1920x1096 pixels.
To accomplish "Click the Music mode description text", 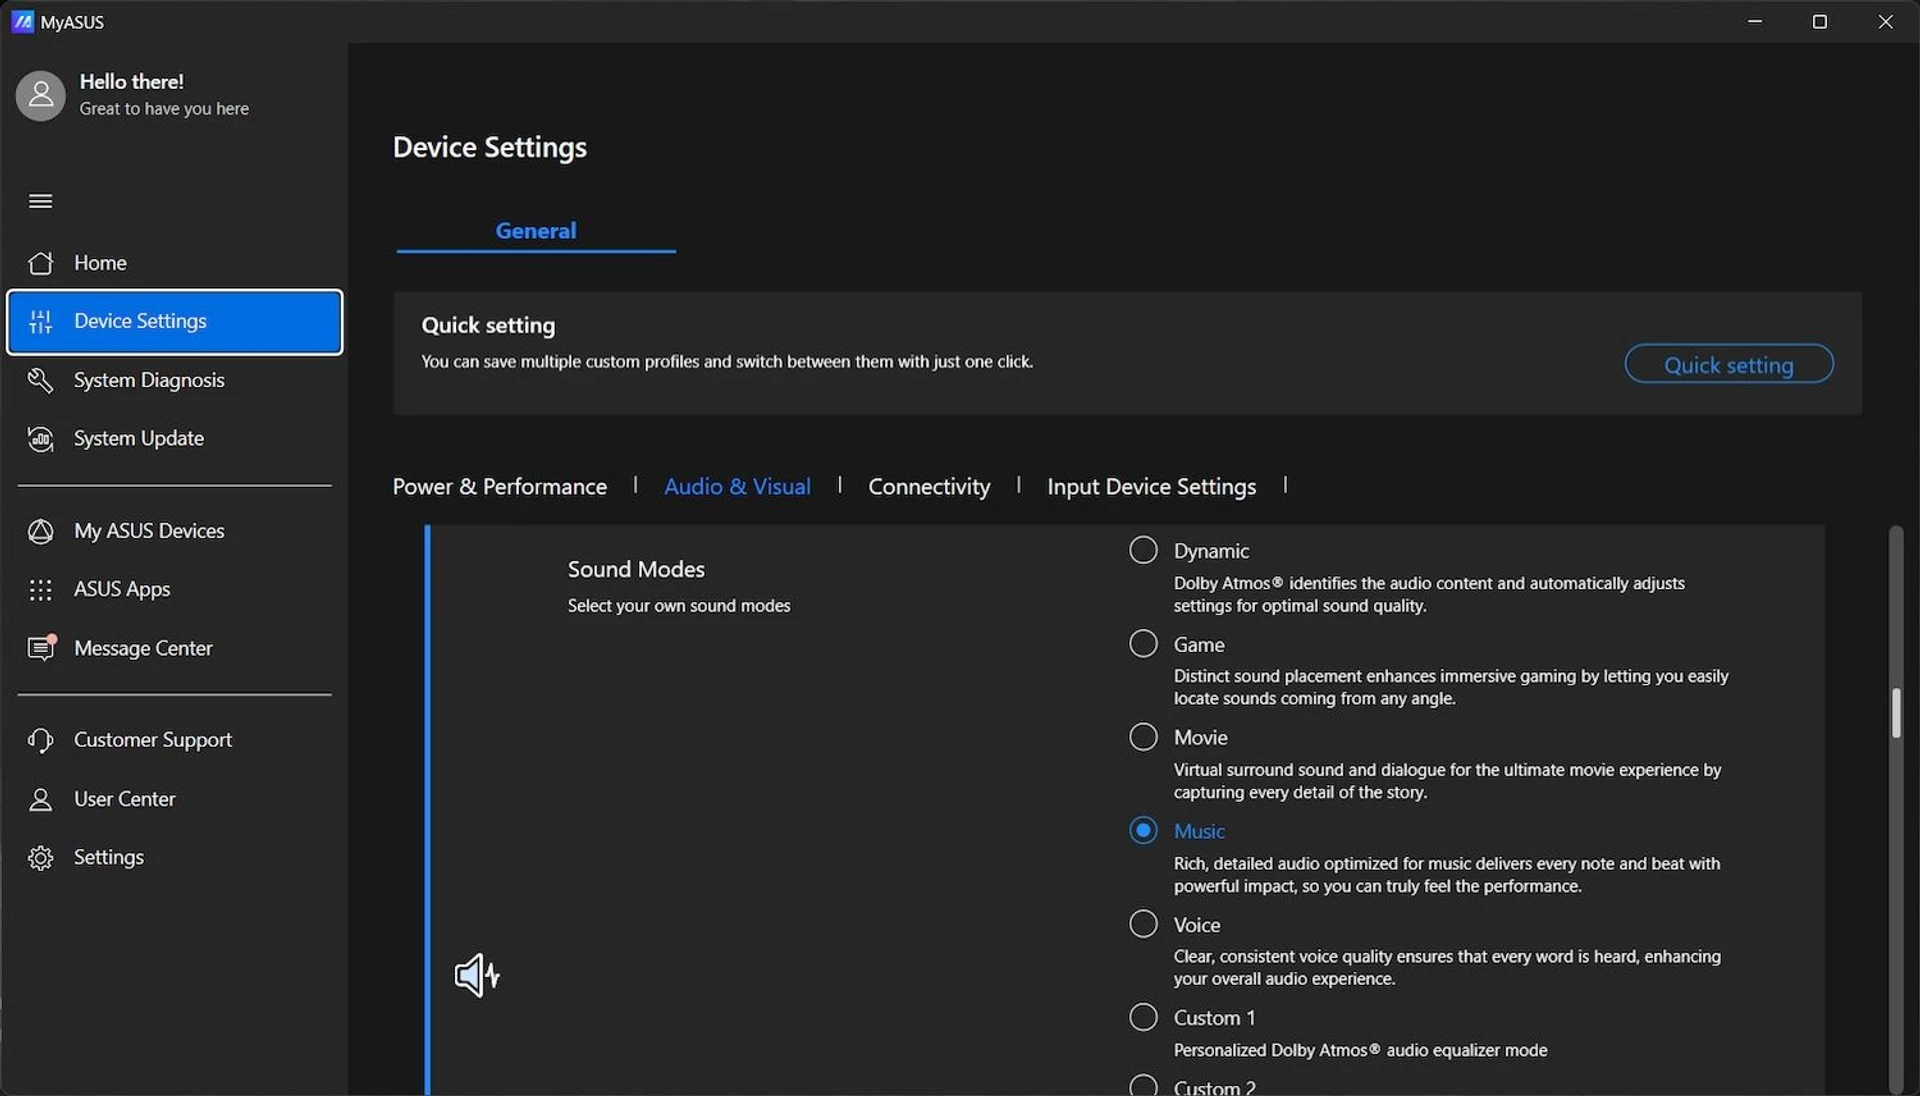I will click(1447, 875).
